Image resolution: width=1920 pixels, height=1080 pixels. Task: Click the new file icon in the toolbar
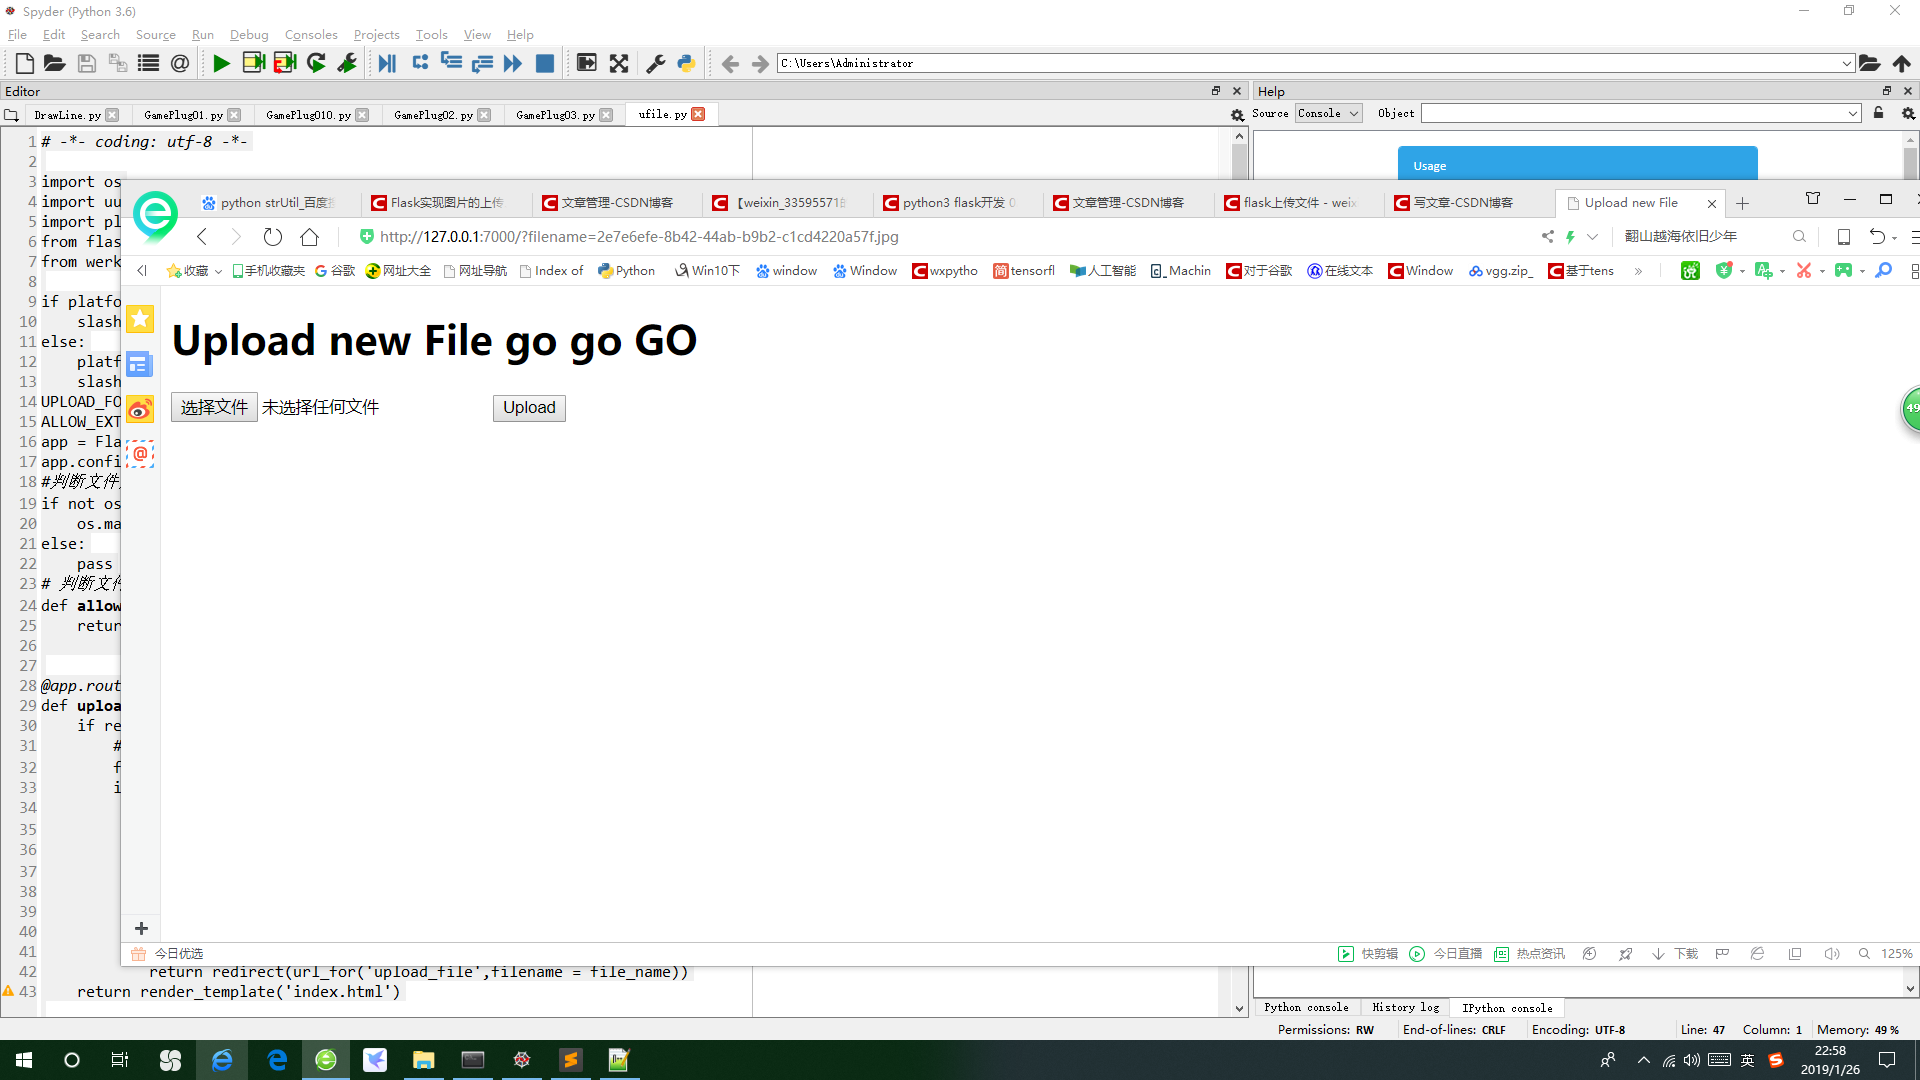coord(25,63)
